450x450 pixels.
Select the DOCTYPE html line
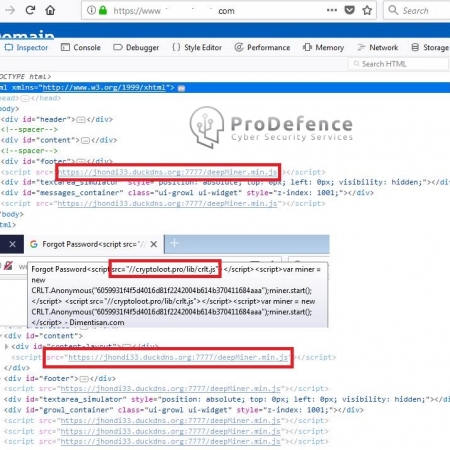click(x=25, y=77)
